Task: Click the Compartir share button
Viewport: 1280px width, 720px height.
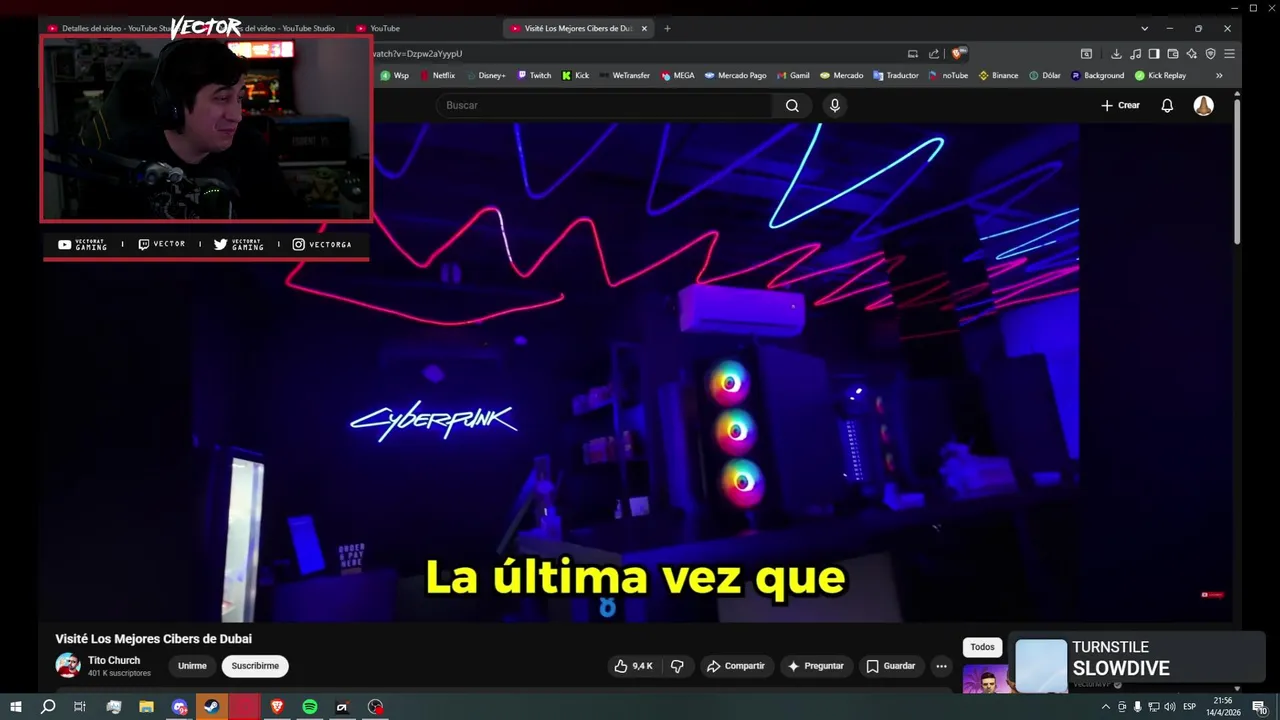Action: pyautogui.click(x=735, y=666)
